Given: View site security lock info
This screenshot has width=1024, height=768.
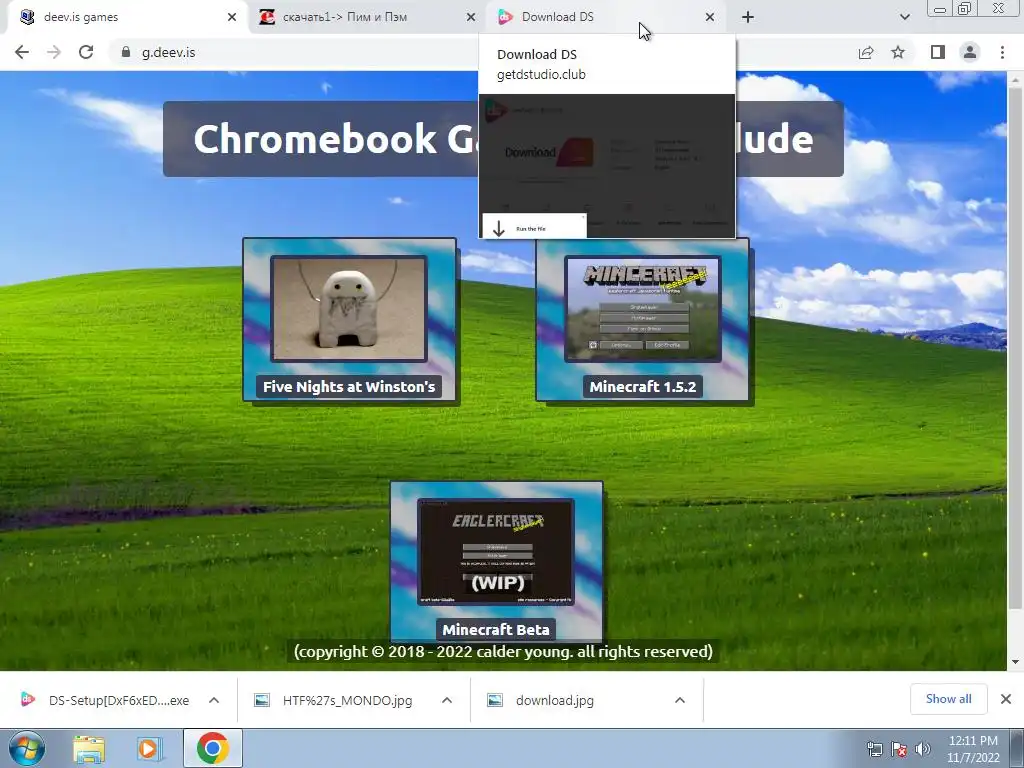Looking at the screenshot, I should click(125, 52).
